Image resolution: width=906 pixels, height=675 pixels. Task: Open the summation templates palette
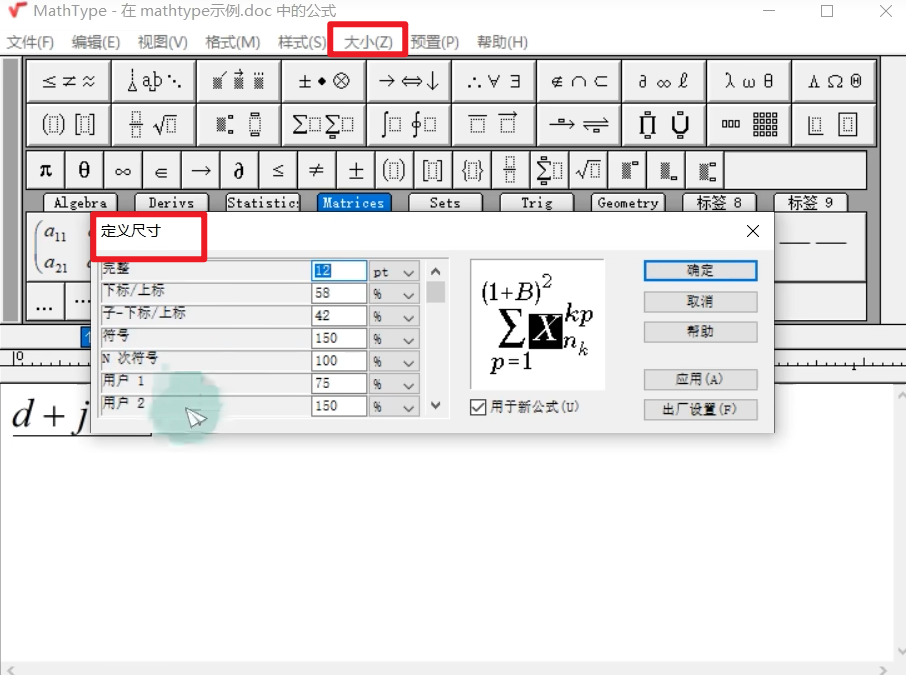click(324, 124)
